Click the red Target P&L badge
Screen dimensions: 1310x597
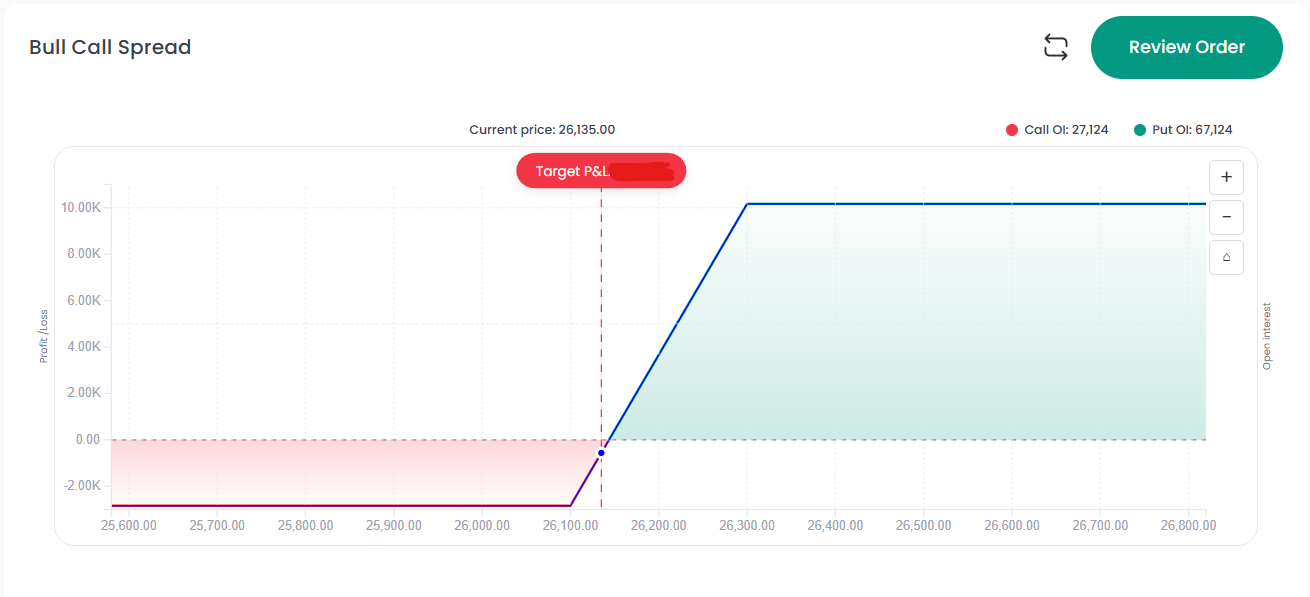click(600, 171)
